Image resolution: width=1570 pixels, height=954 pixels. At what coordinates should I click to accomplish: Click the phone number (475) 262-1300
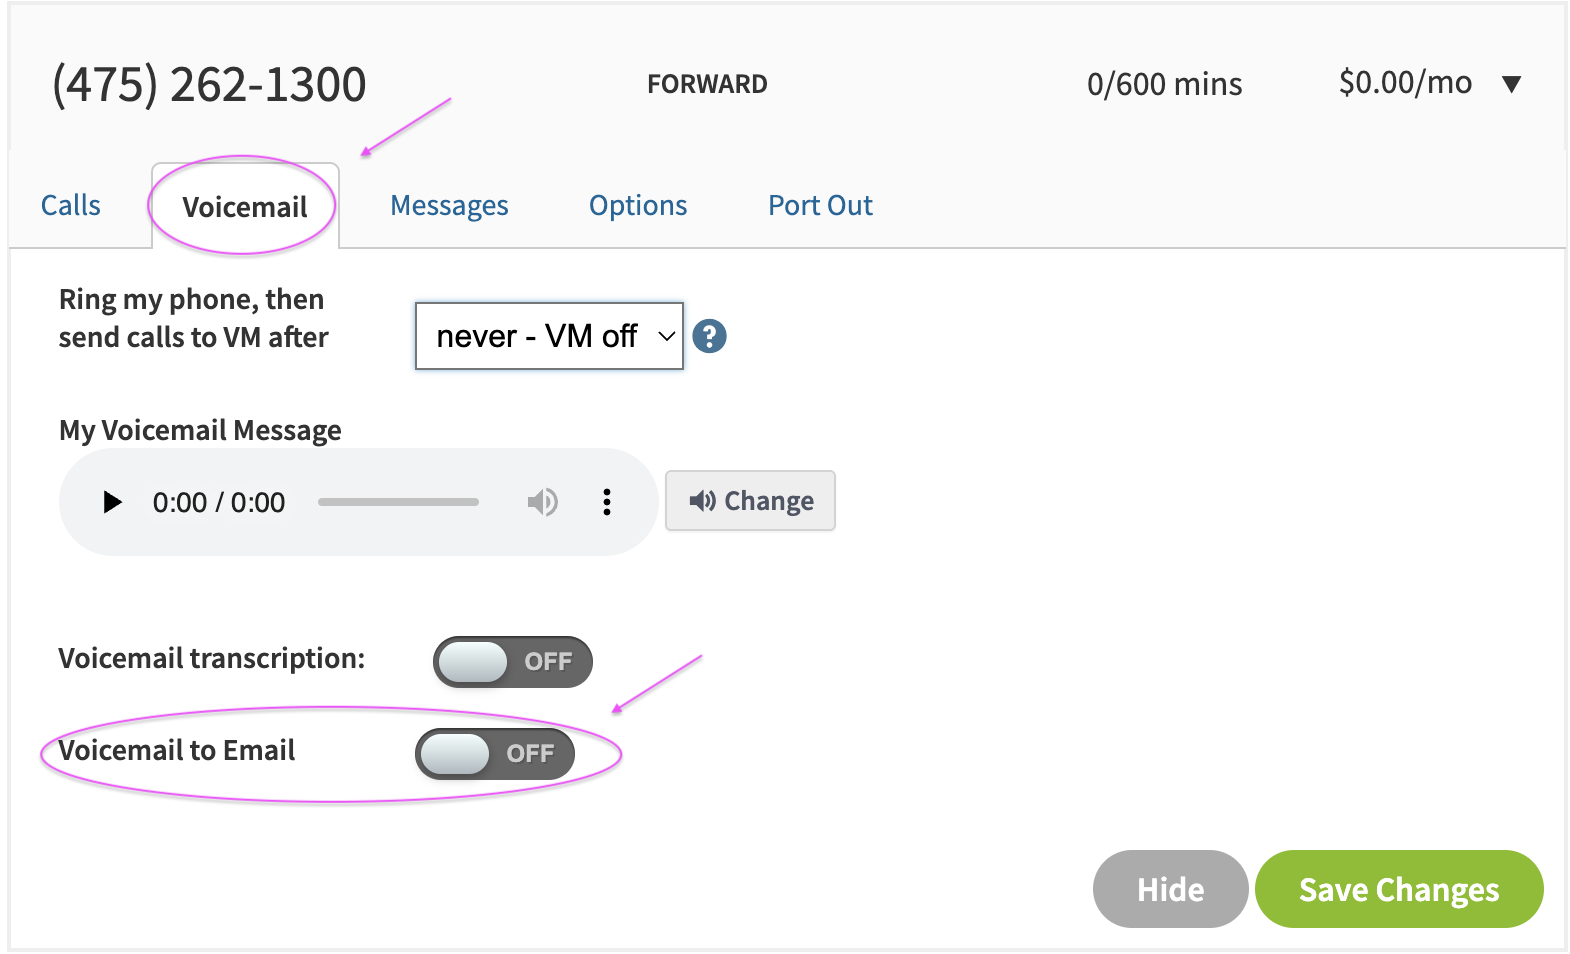[x=209, y=85]
